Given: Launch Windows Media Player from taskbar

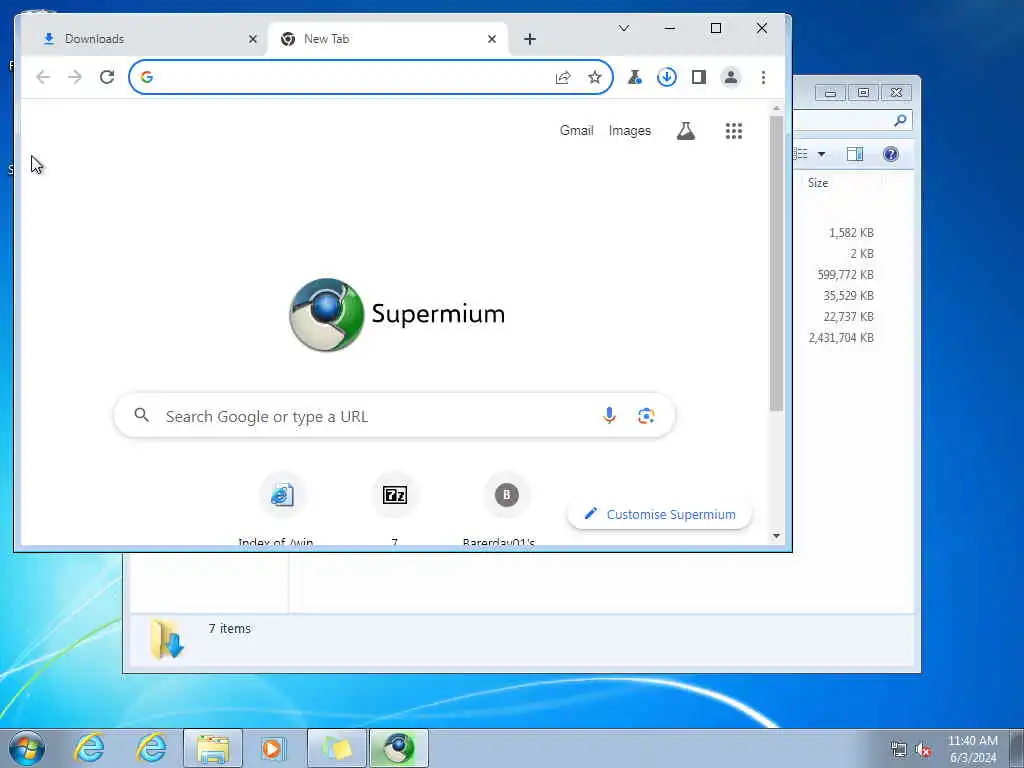Looking at the screenshot, I should point(272,748).
